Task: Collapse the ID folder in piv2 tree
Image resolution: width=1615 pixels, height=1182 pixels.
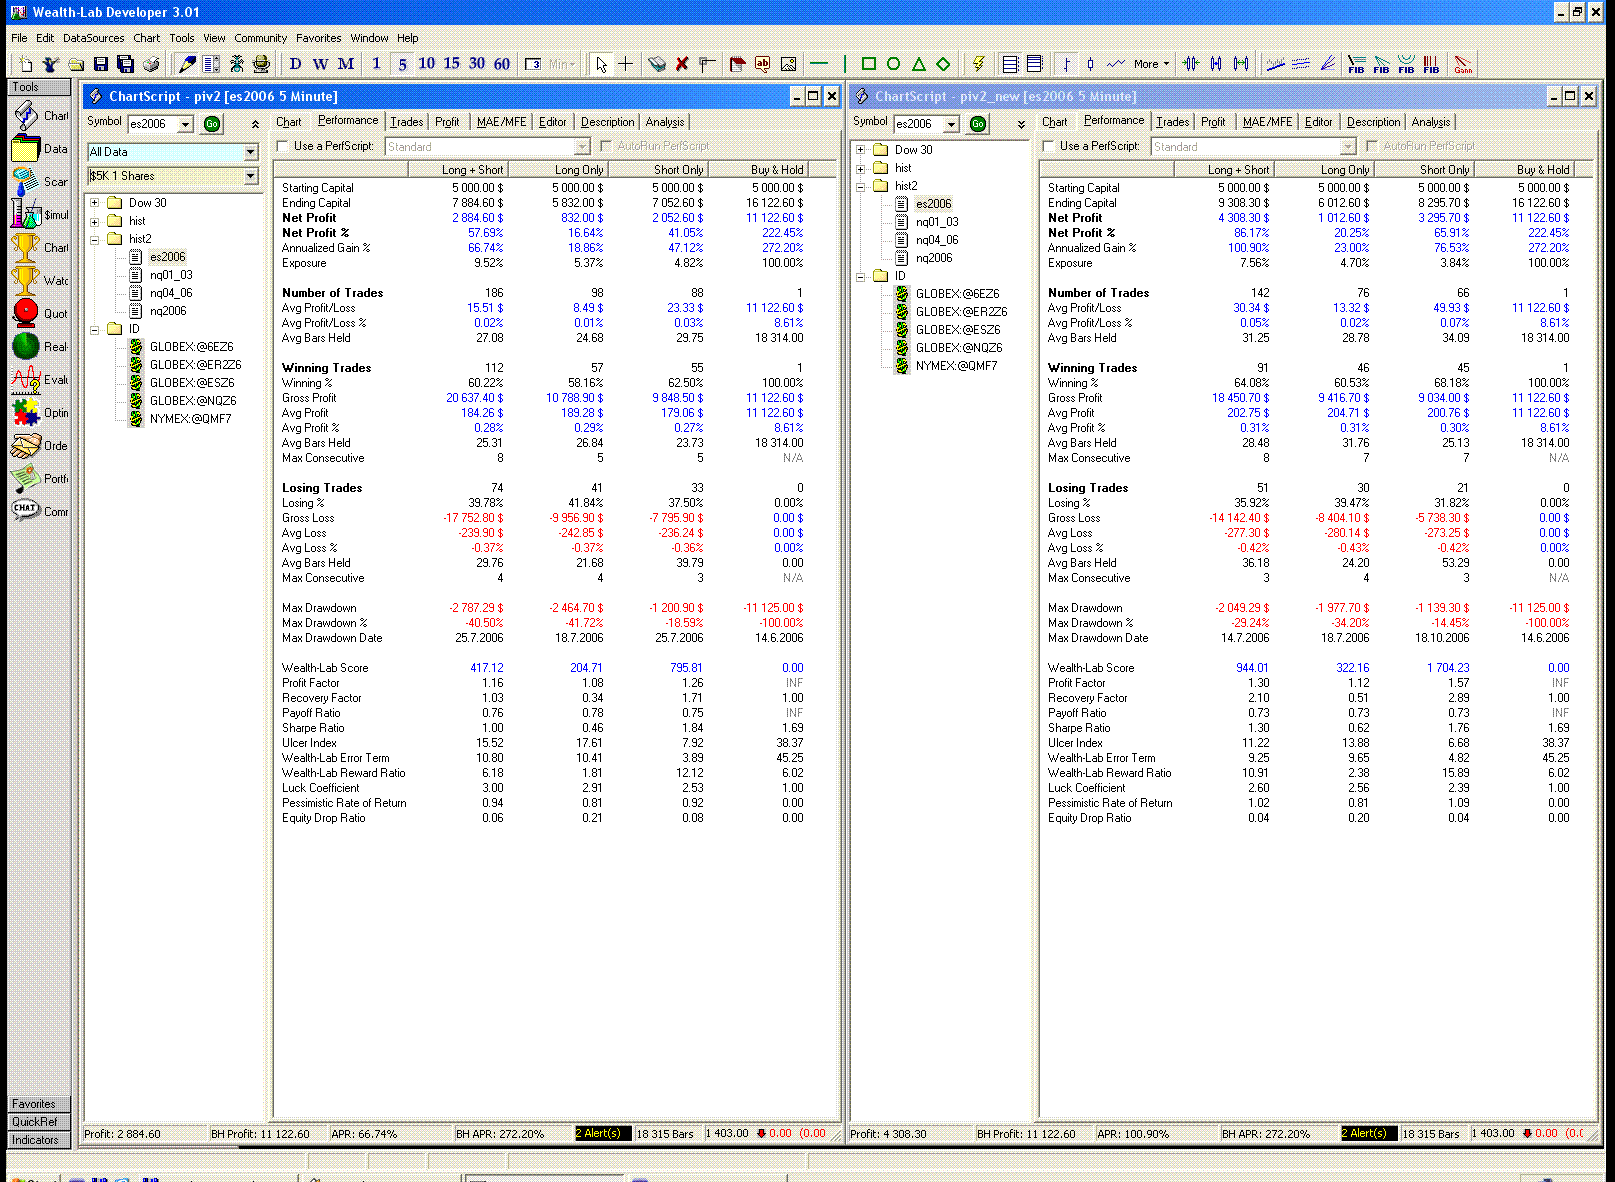Action: coord(95,329)
